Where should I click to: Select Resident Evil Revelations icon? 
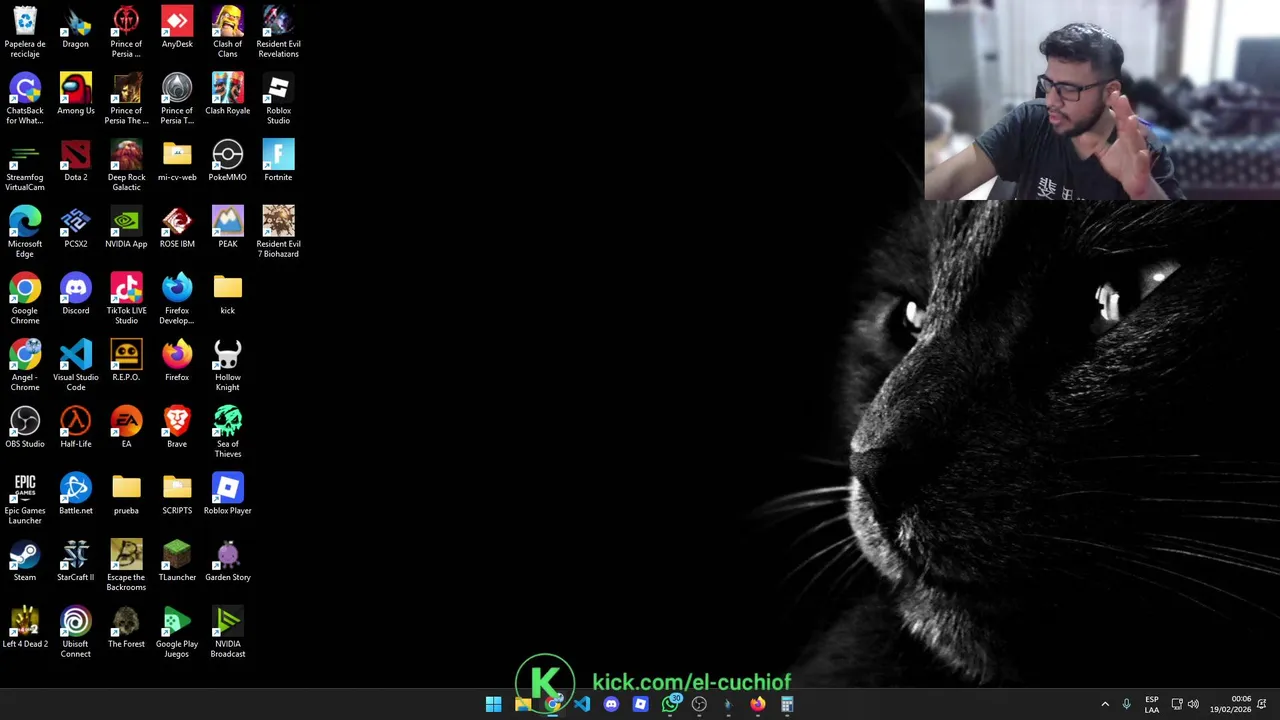(278, 32)
